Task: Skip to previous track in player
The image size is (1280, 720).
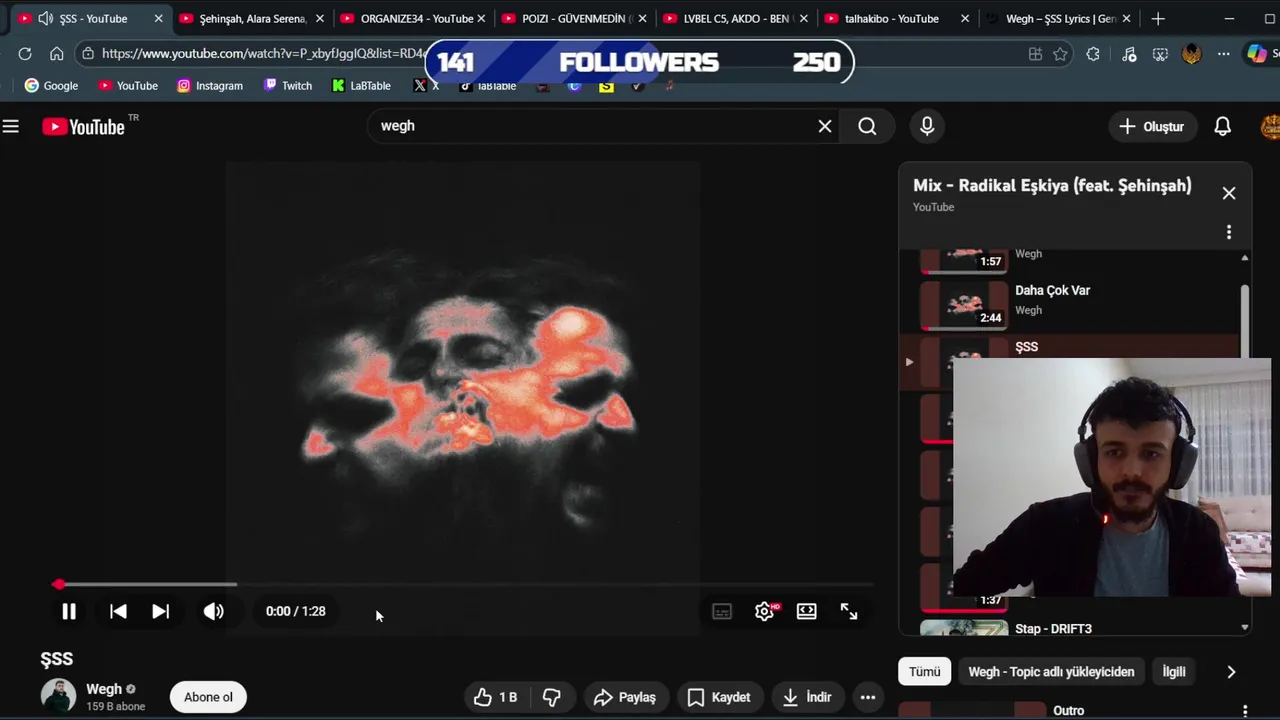Action: click(118, 611)
